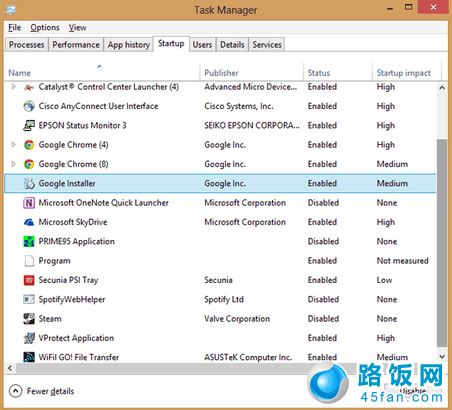Click the VProtect Application icon
The image size is (452, 410).
pos(29,338)
